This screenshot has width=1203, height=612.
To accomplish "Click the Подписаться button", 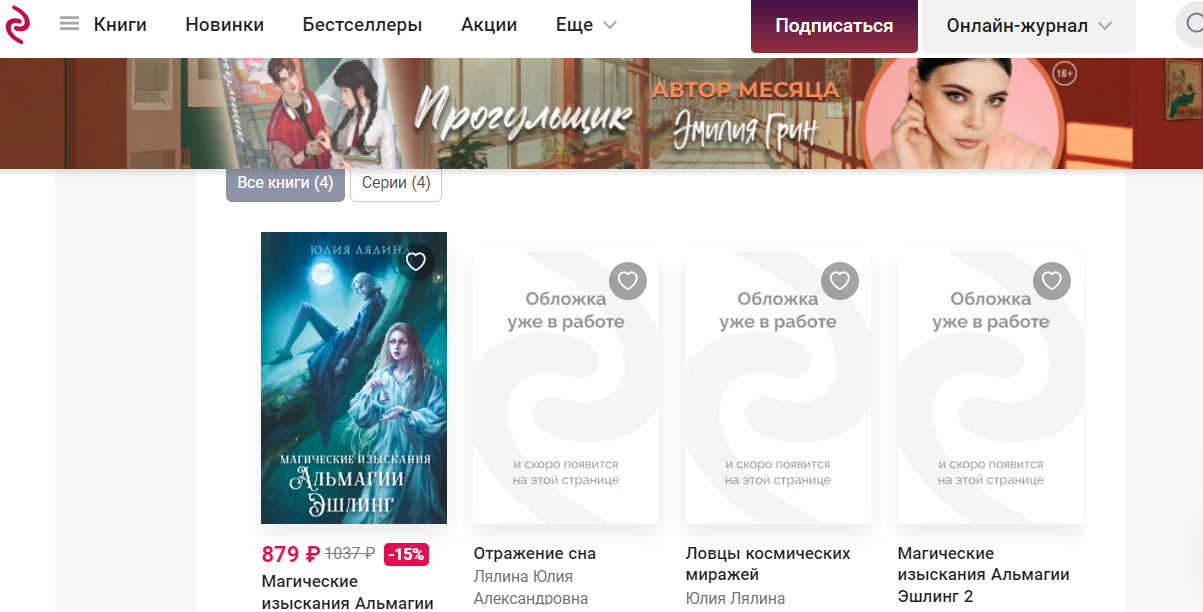I will click(x=834, y=26).
